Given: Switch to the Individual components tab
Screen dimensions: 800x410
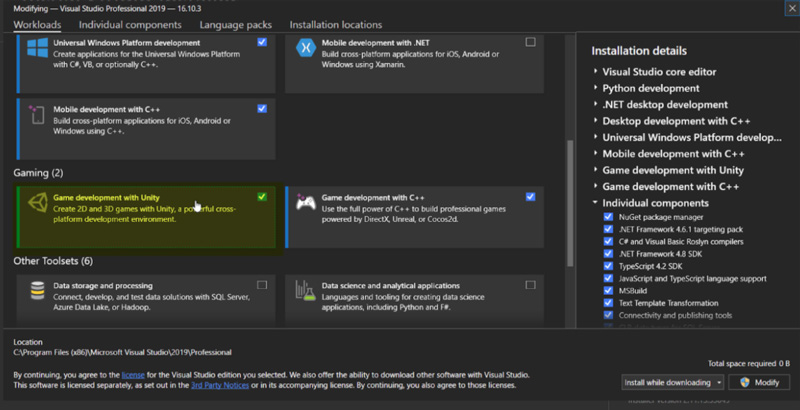Looking at the screenshot, I should tap(130, 24).
